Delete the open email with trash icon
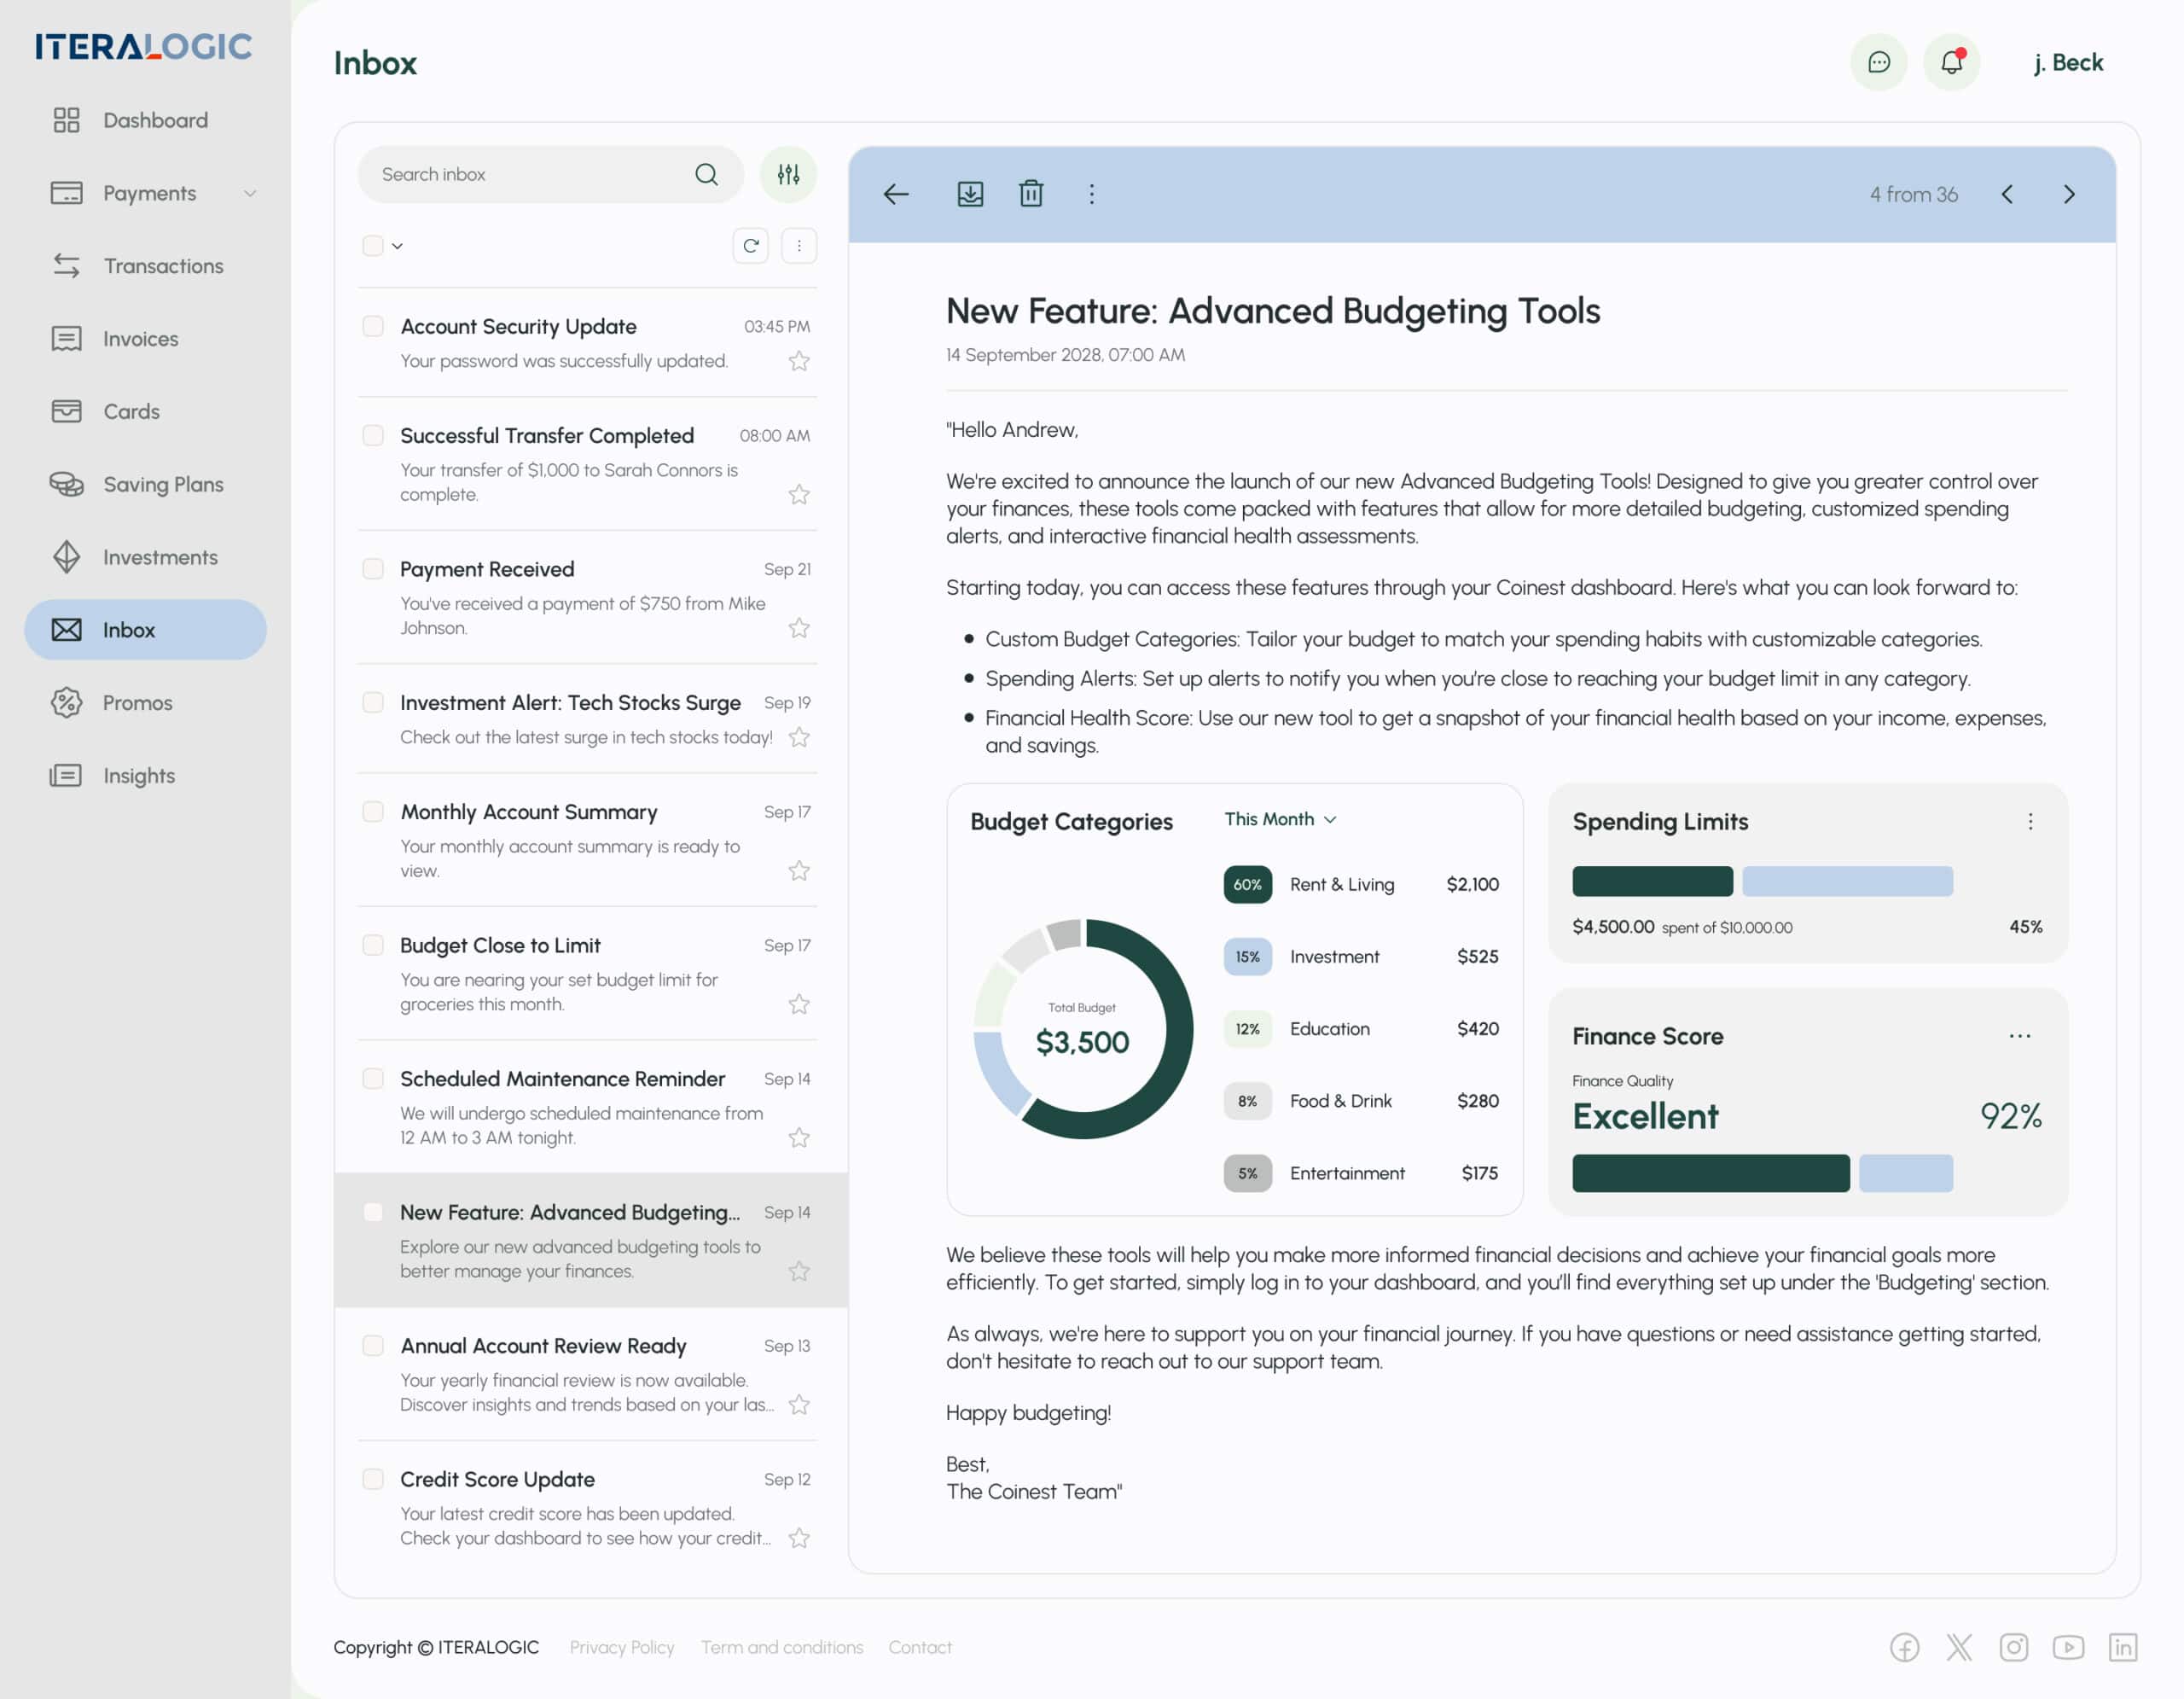 click(1031, 194)
